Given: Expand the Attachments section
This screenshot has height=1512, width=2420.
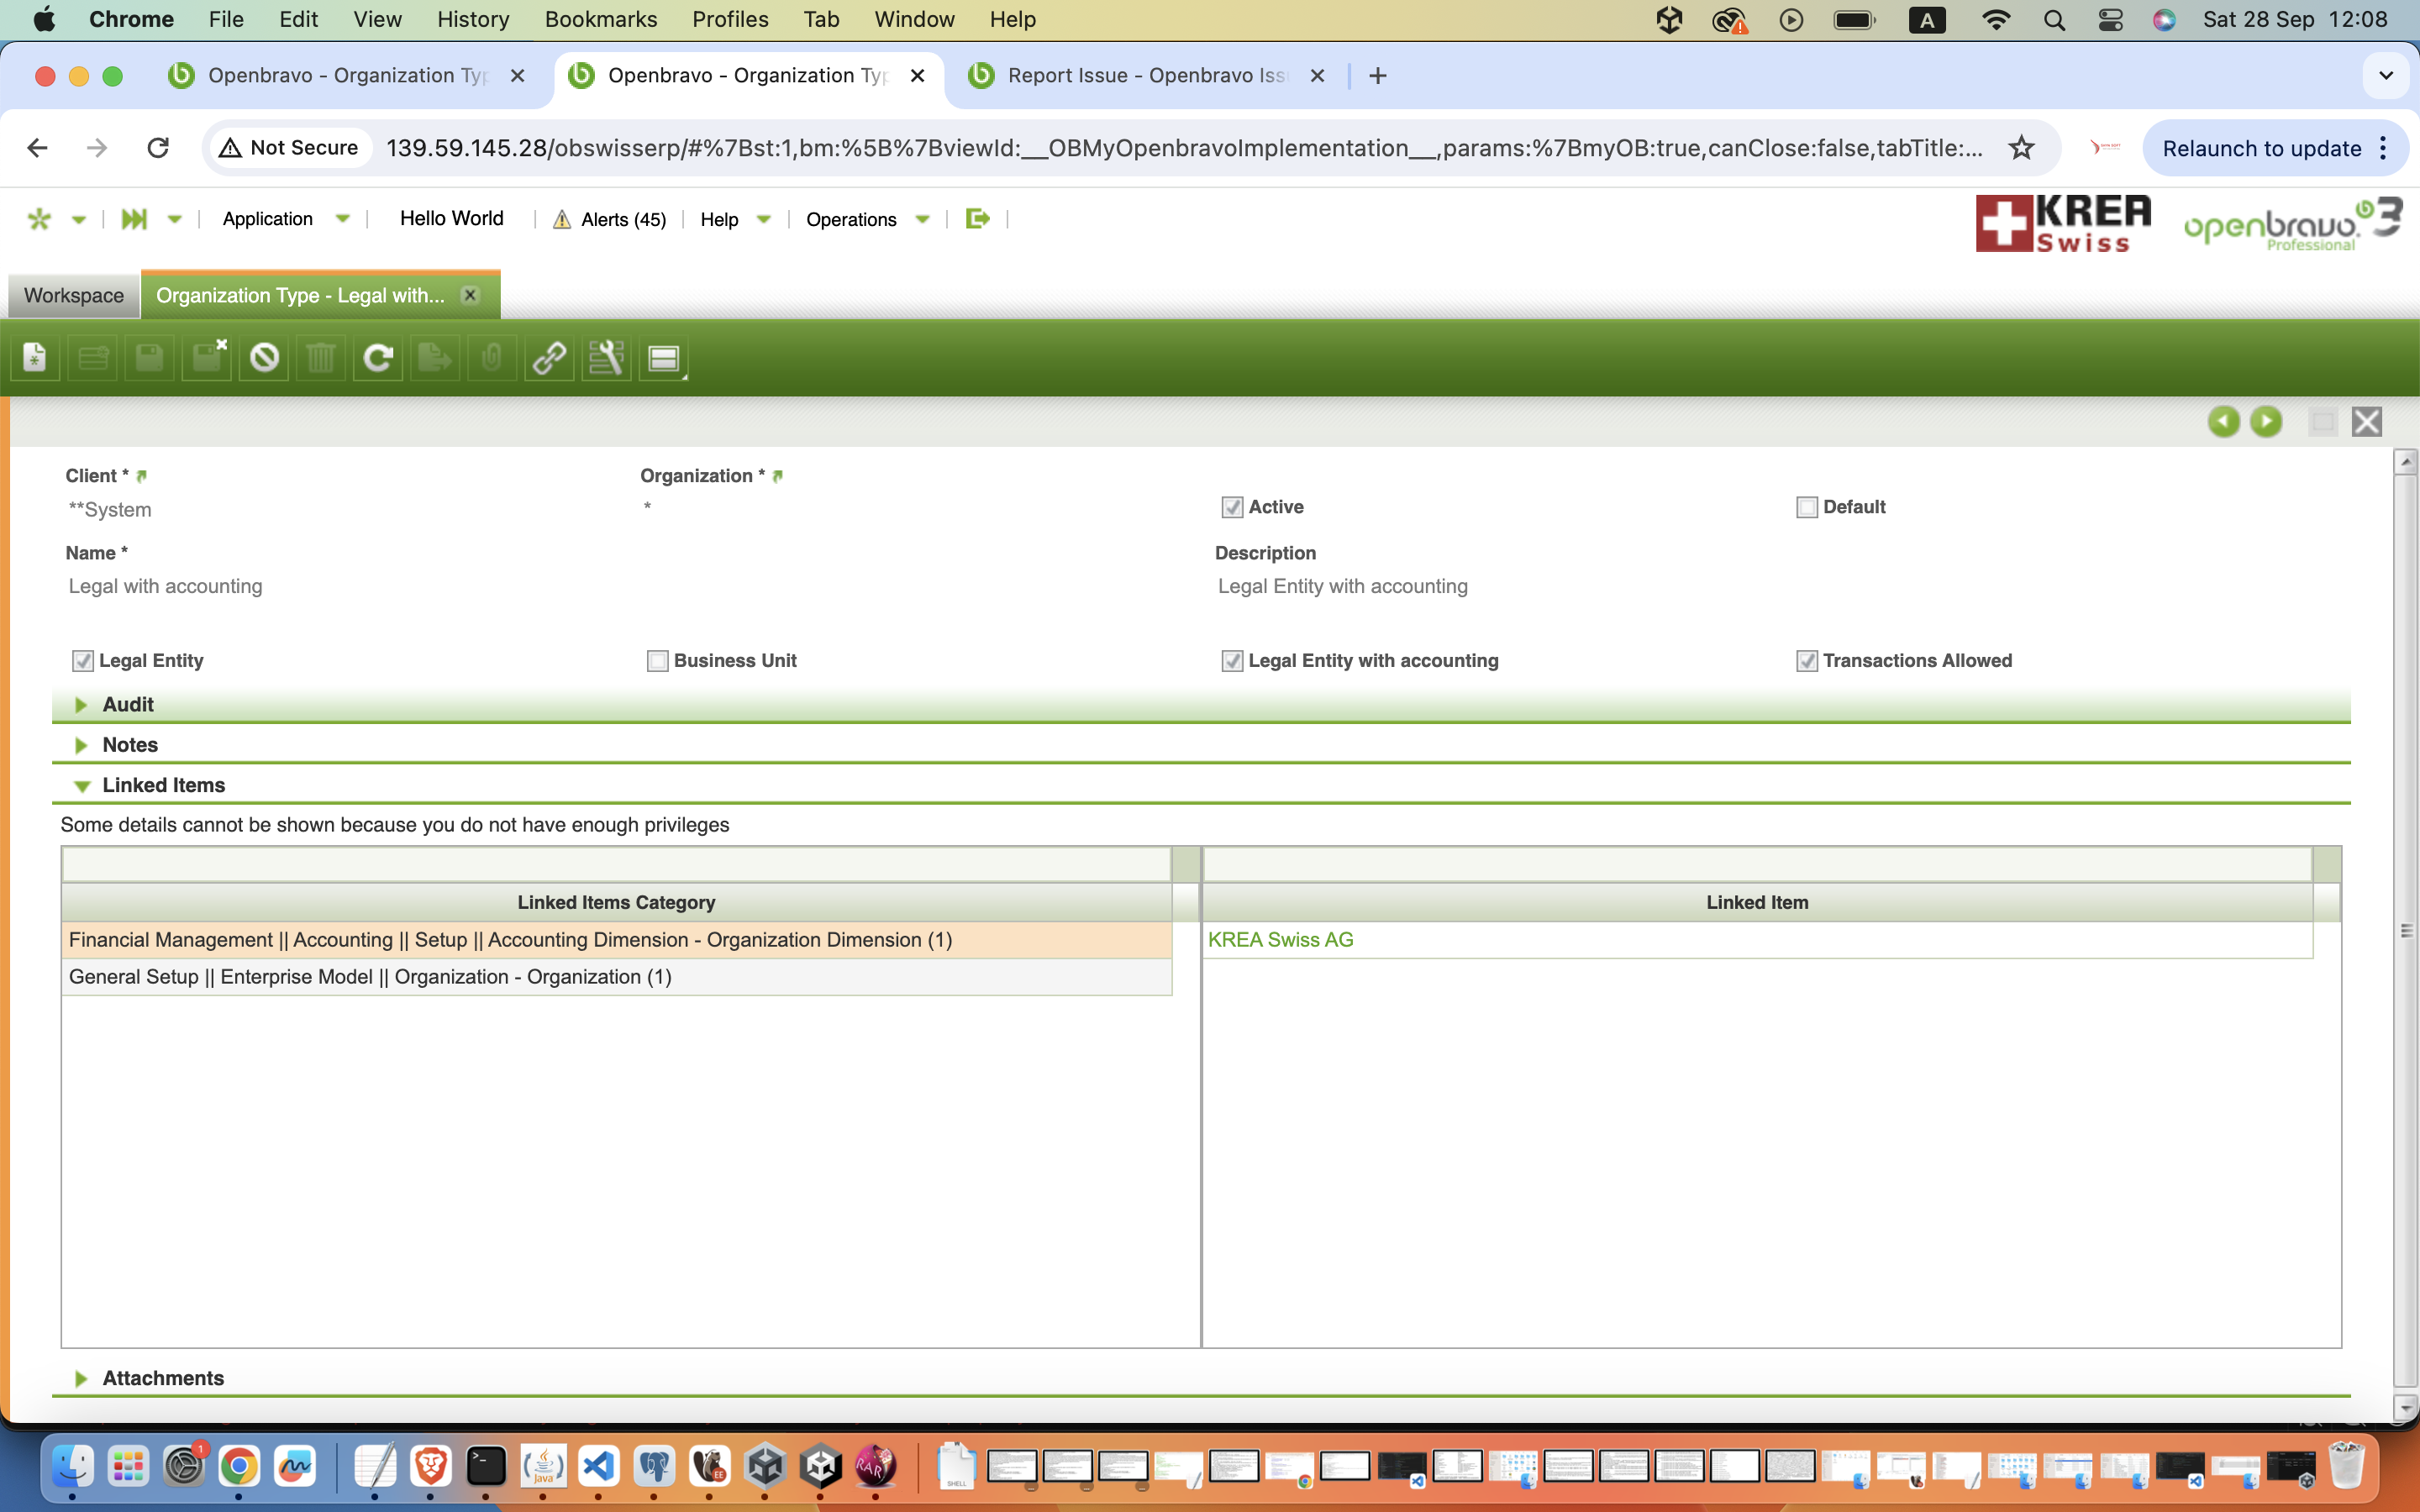Looking at the screenshot, I should click(162, 1378).
